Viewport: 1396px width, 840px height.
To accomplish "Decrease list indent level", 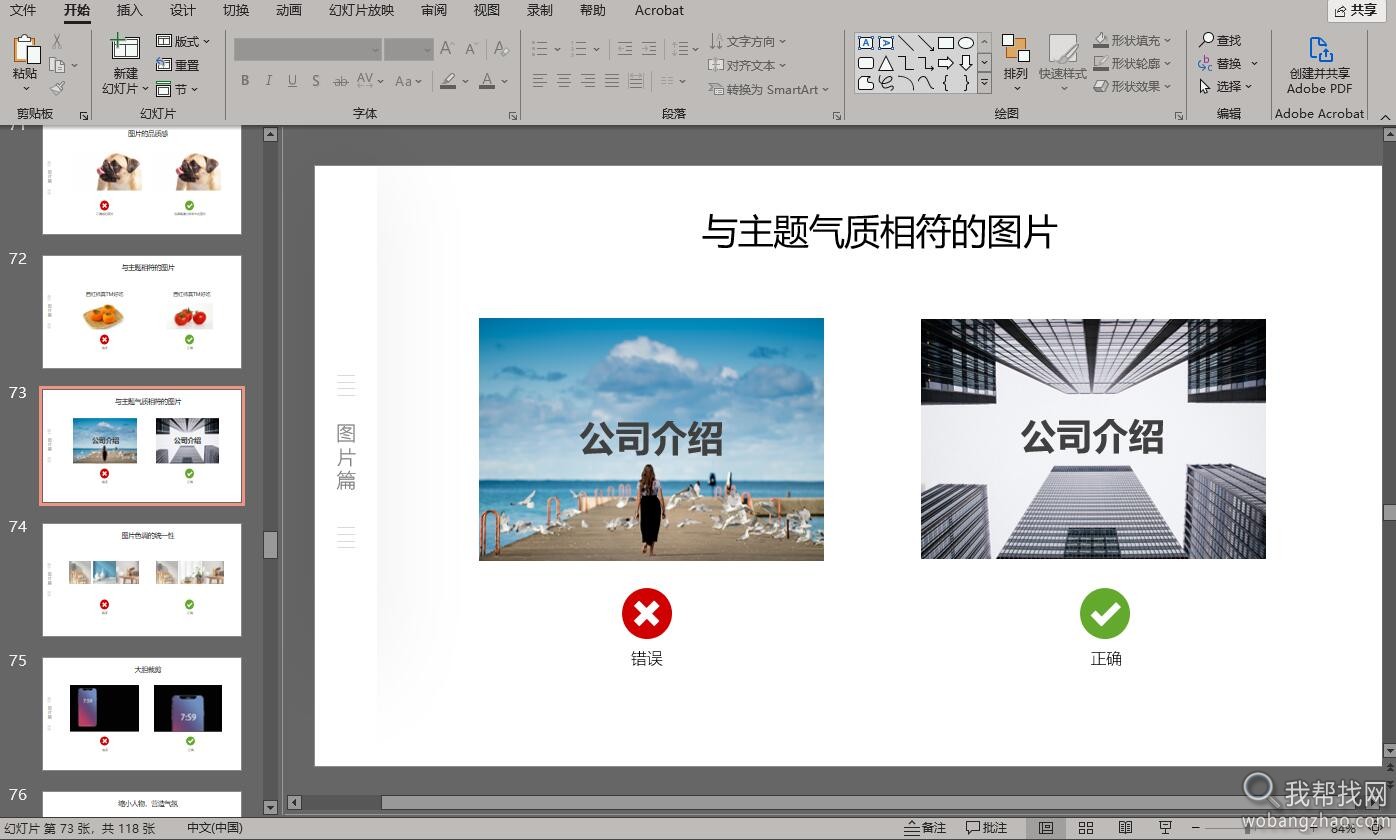I will [x=625, y=48].
